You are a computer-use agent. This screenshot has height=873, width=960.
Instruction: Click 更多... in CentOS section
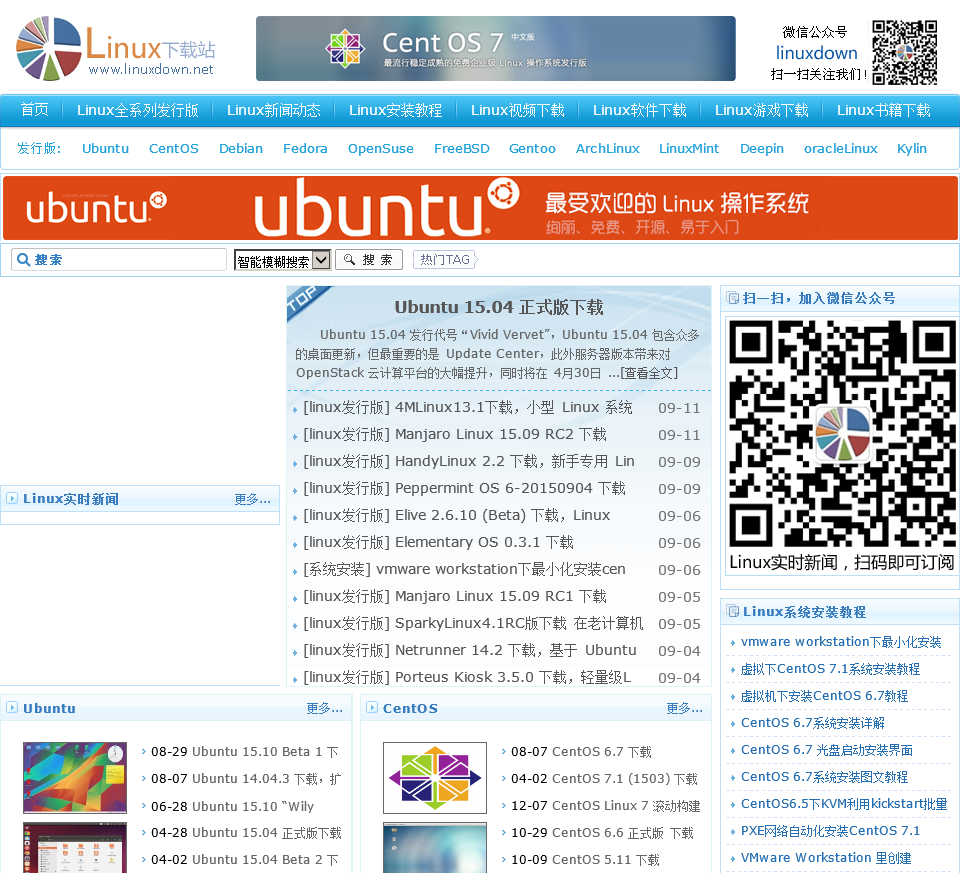[684, 708]
